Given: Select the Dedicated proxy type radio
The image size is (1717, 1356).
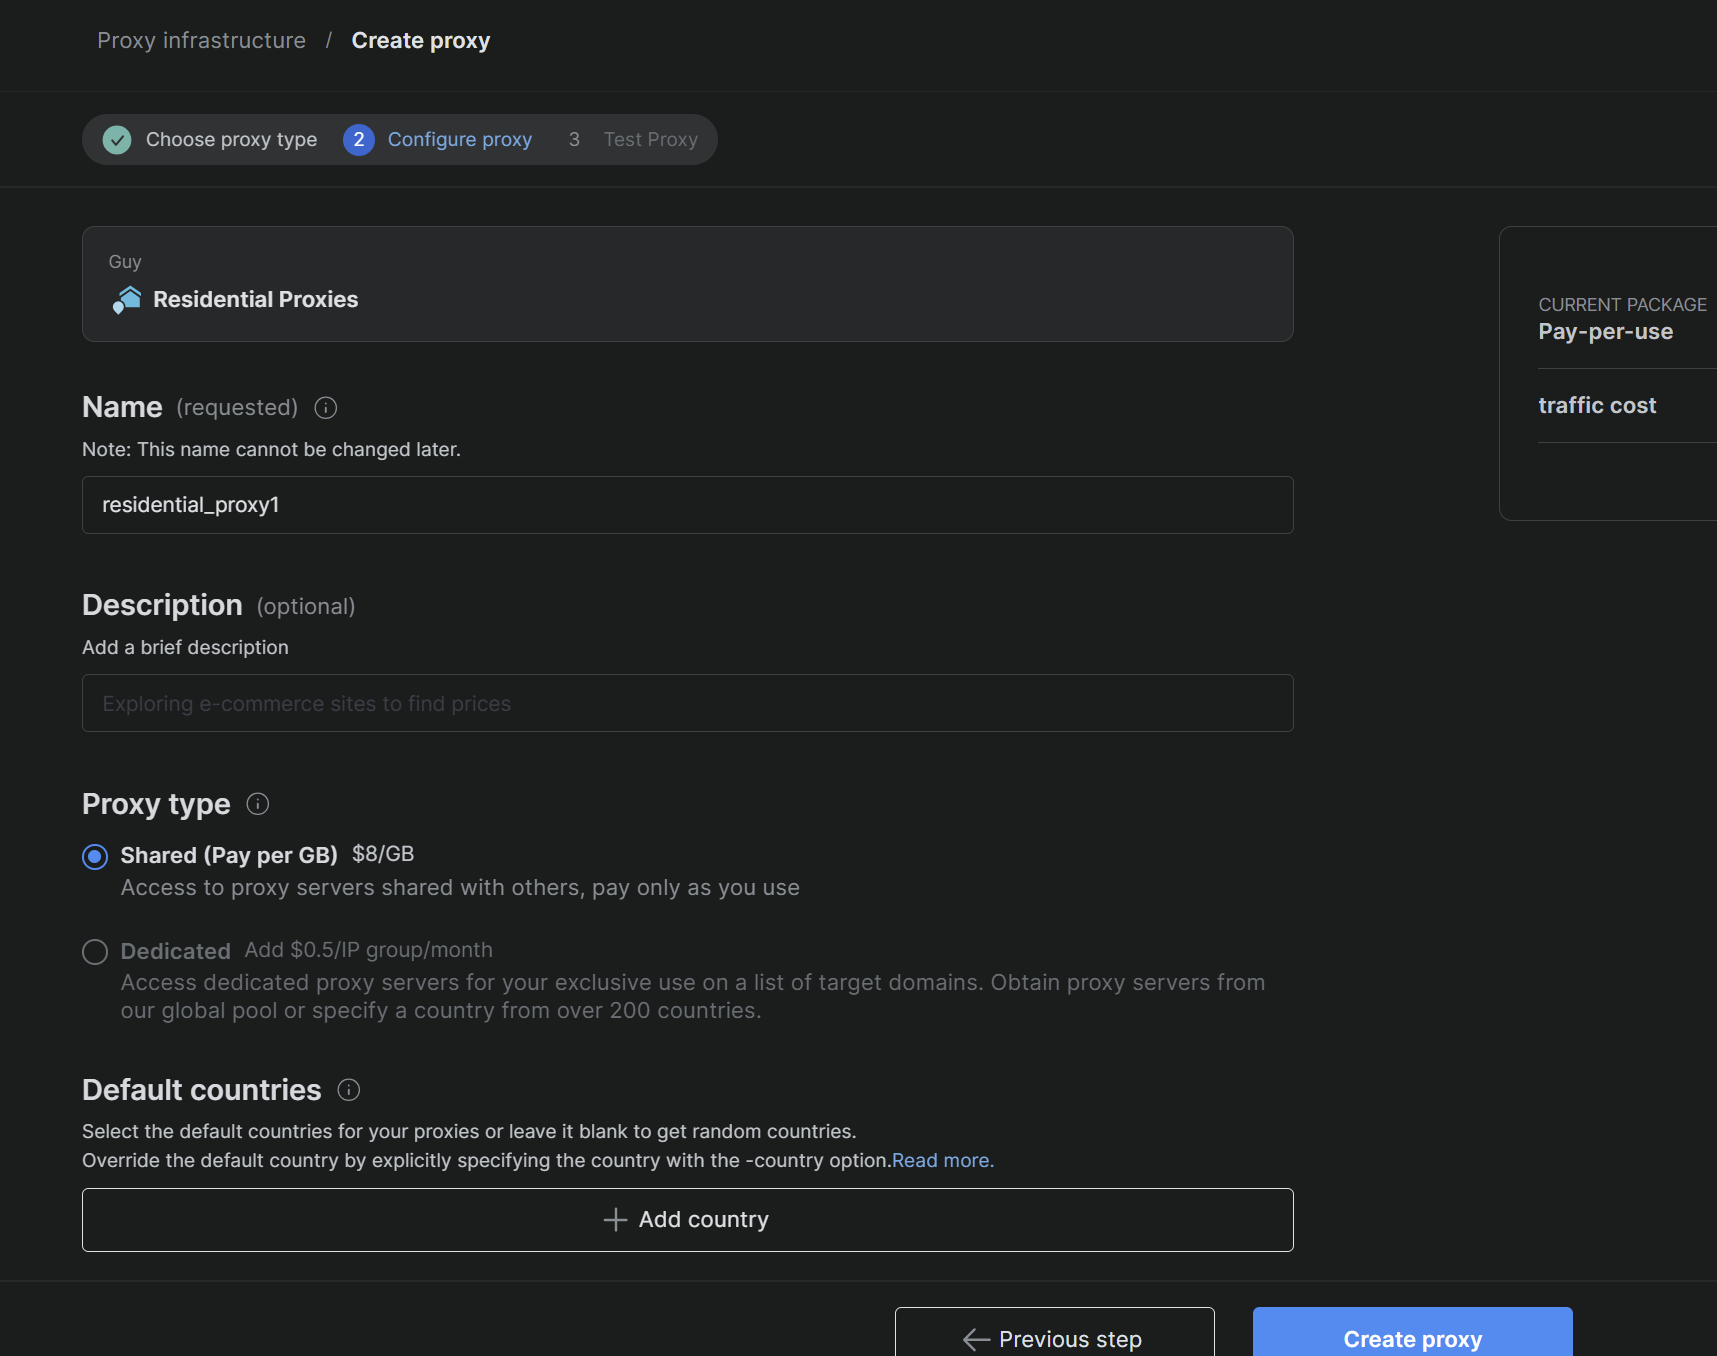Looking at the screenshot, I should point(95,952).
